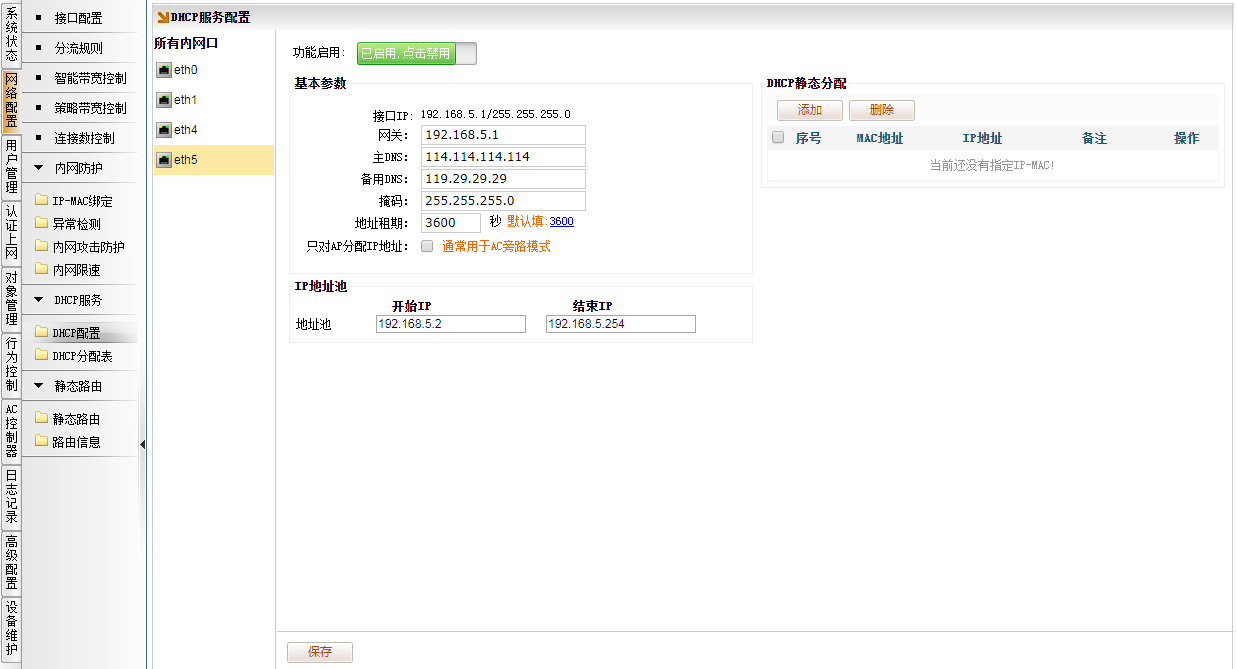Screen dimensions: 1237x669
Task: Click the folder icon beside DHCP分配表
Action: 41,355
